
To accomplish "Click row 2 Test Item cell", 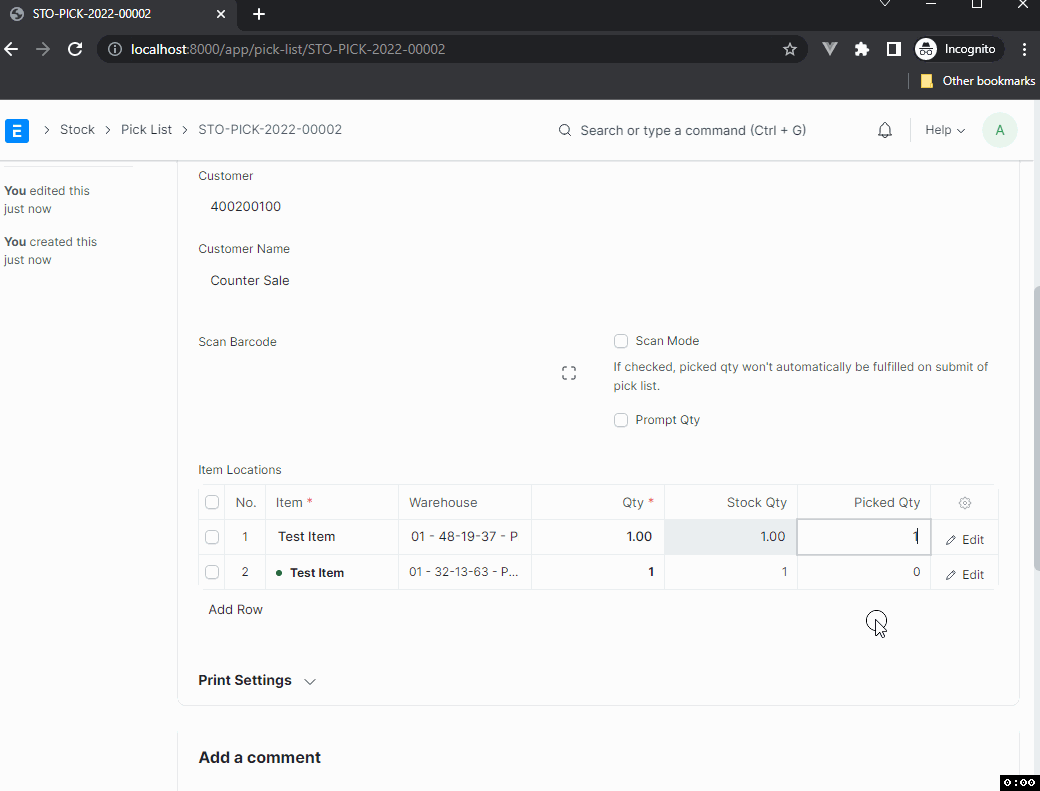I will click(x=332, y=572).
